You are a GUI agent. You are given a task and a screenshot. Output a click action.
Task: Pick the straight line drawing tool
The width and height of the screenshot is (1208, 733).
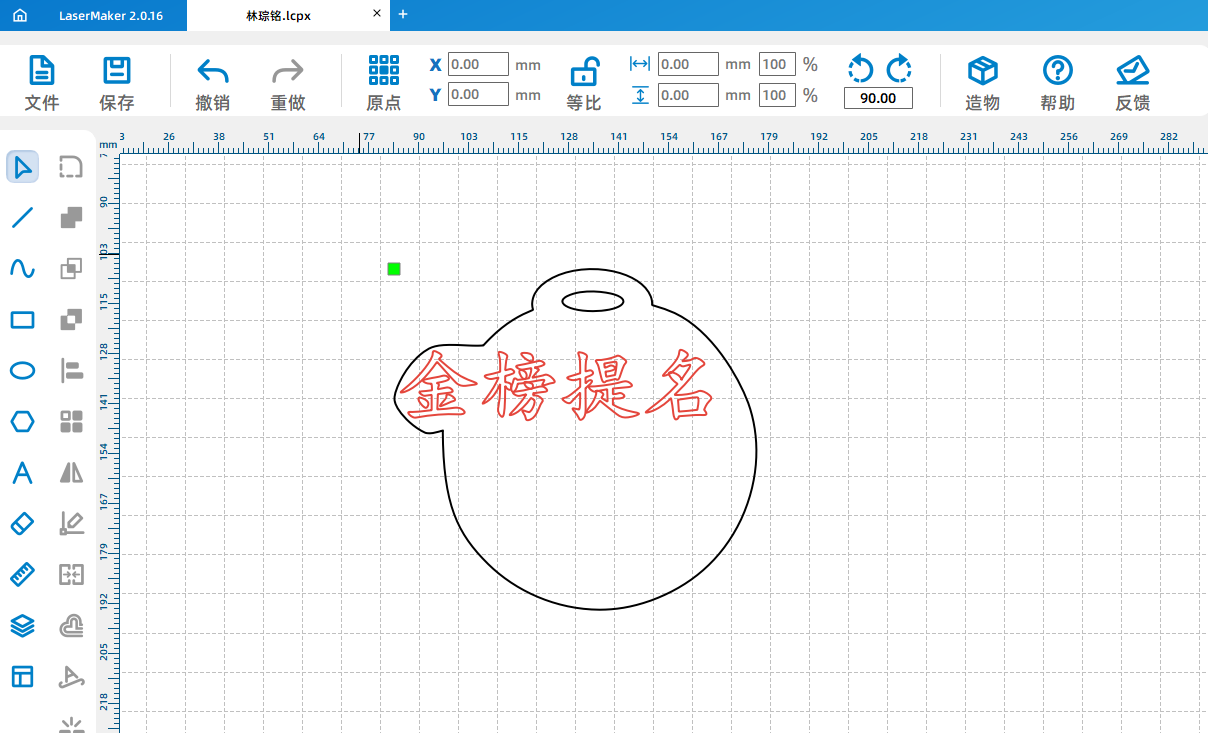(22, 217)
